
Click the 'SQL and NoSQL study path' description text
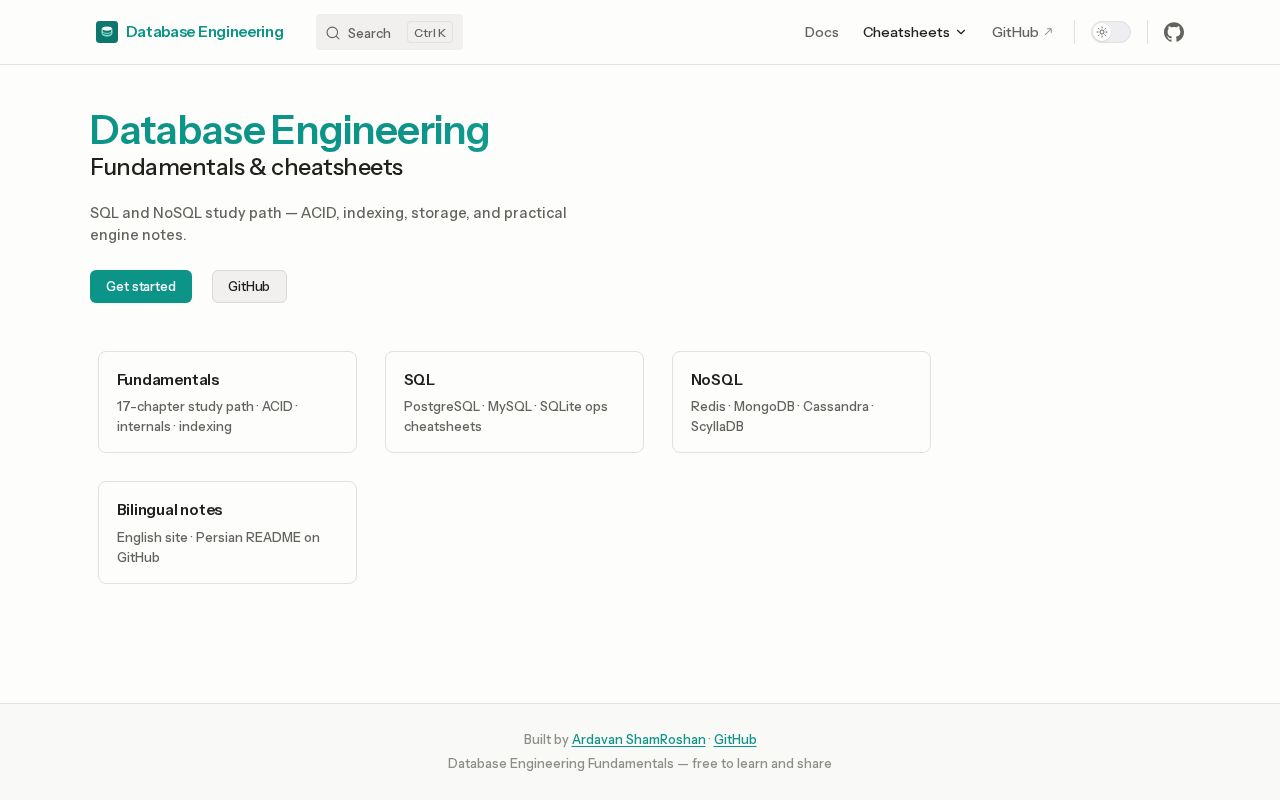coord(328,224)
